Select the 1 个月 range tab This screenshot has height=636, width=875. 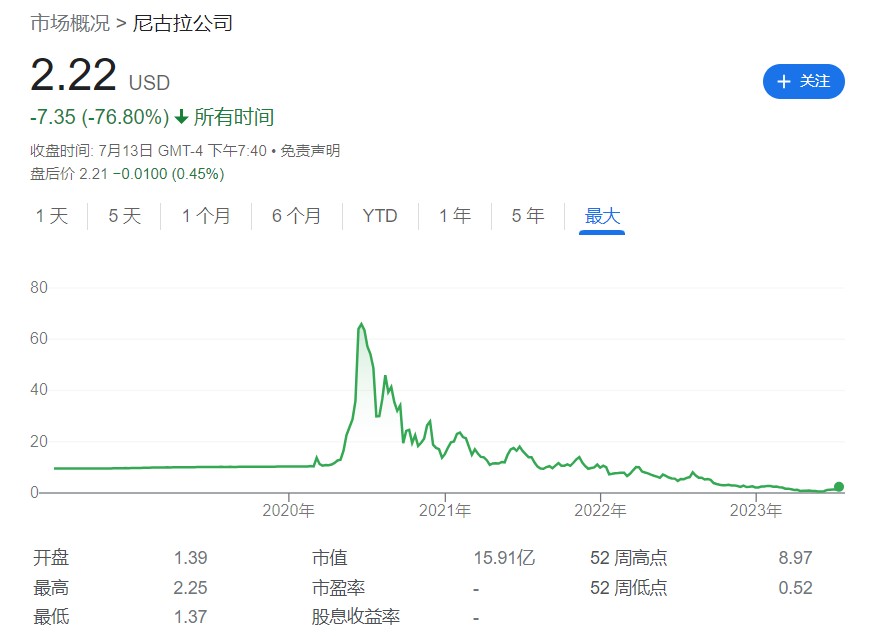pos(206,216)
